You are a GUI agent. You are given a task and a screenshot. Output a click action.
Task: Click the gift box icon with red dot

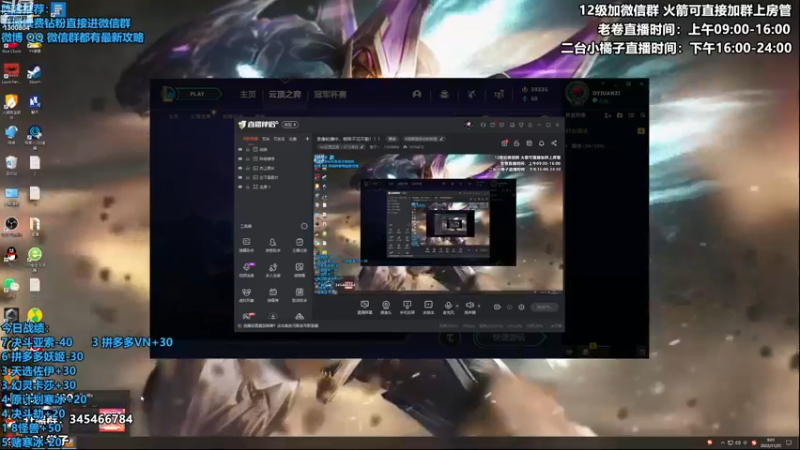tap(504, 143)
